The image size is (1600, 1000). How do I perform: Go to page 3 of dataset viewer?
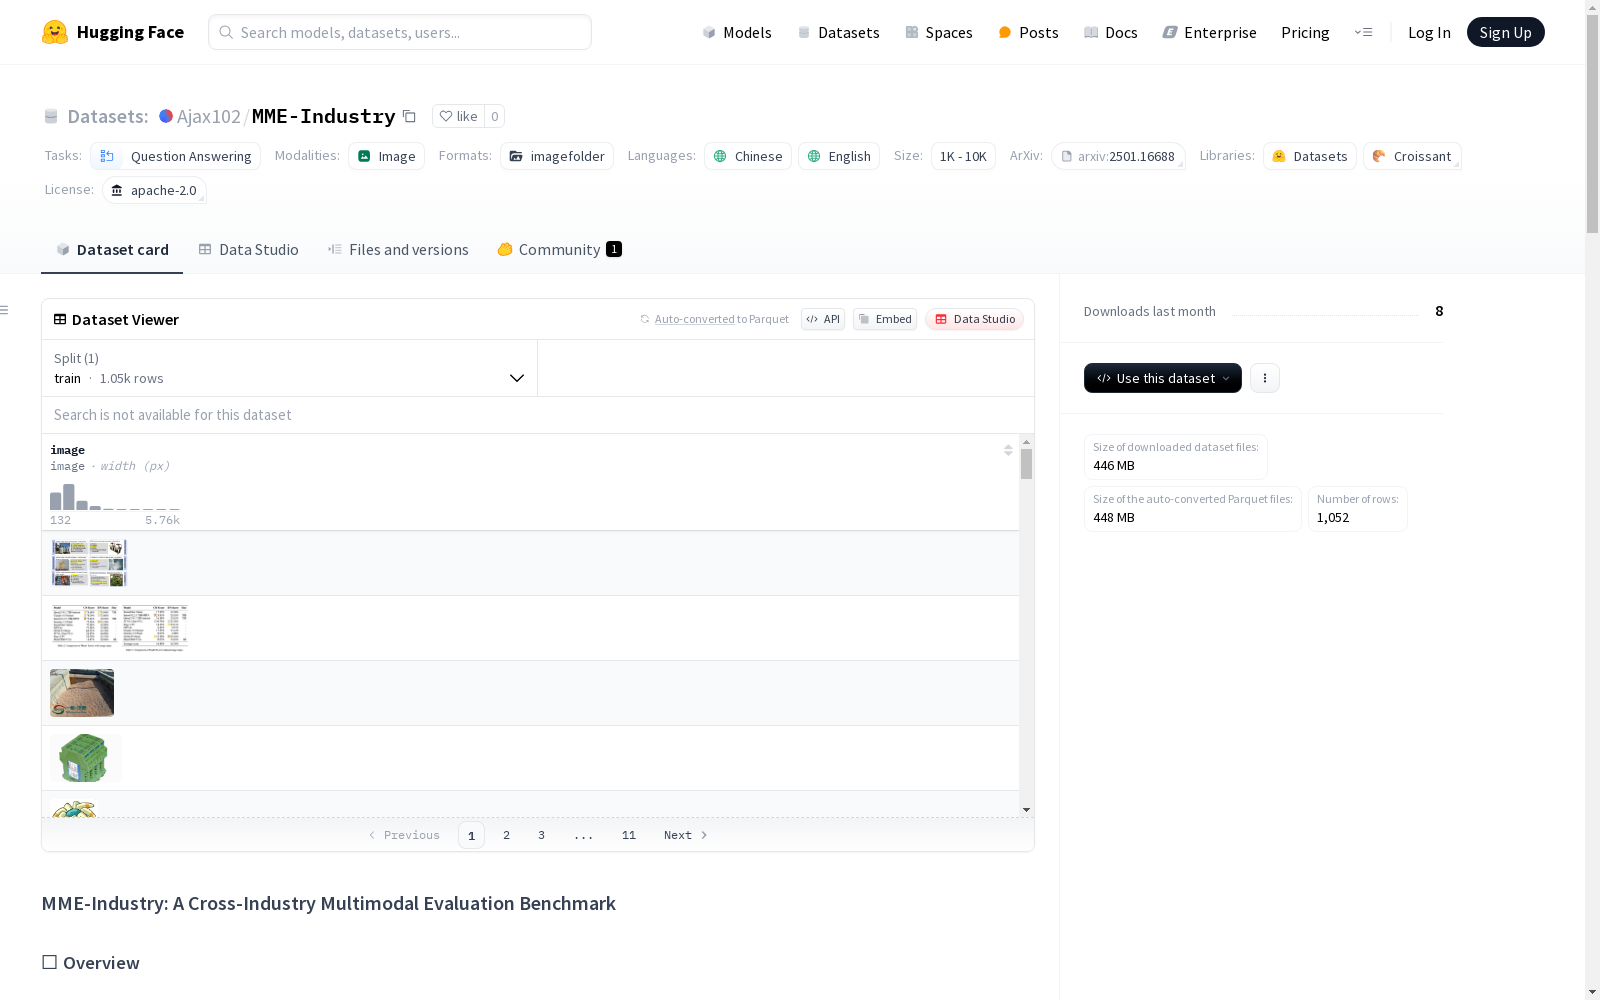click(x=541, y=835)
